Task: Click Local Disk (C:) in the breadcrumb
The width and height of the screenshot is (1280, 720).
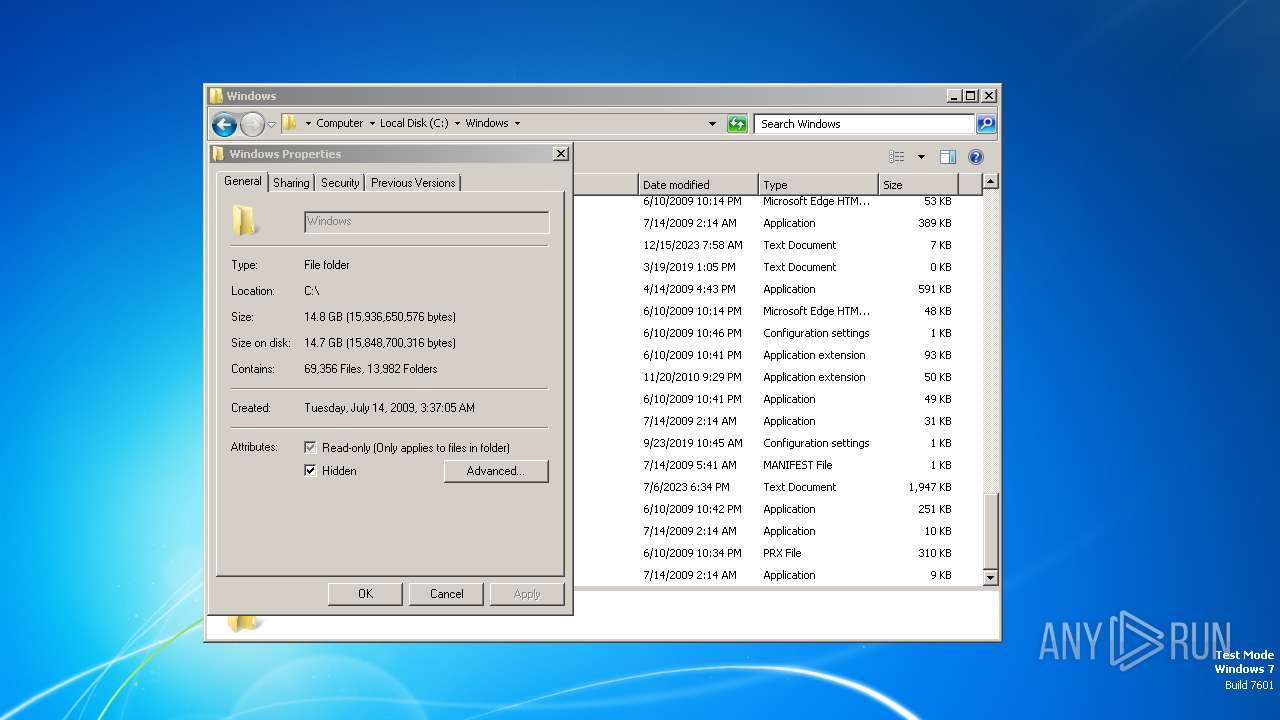Action: (x=414, y=124)
